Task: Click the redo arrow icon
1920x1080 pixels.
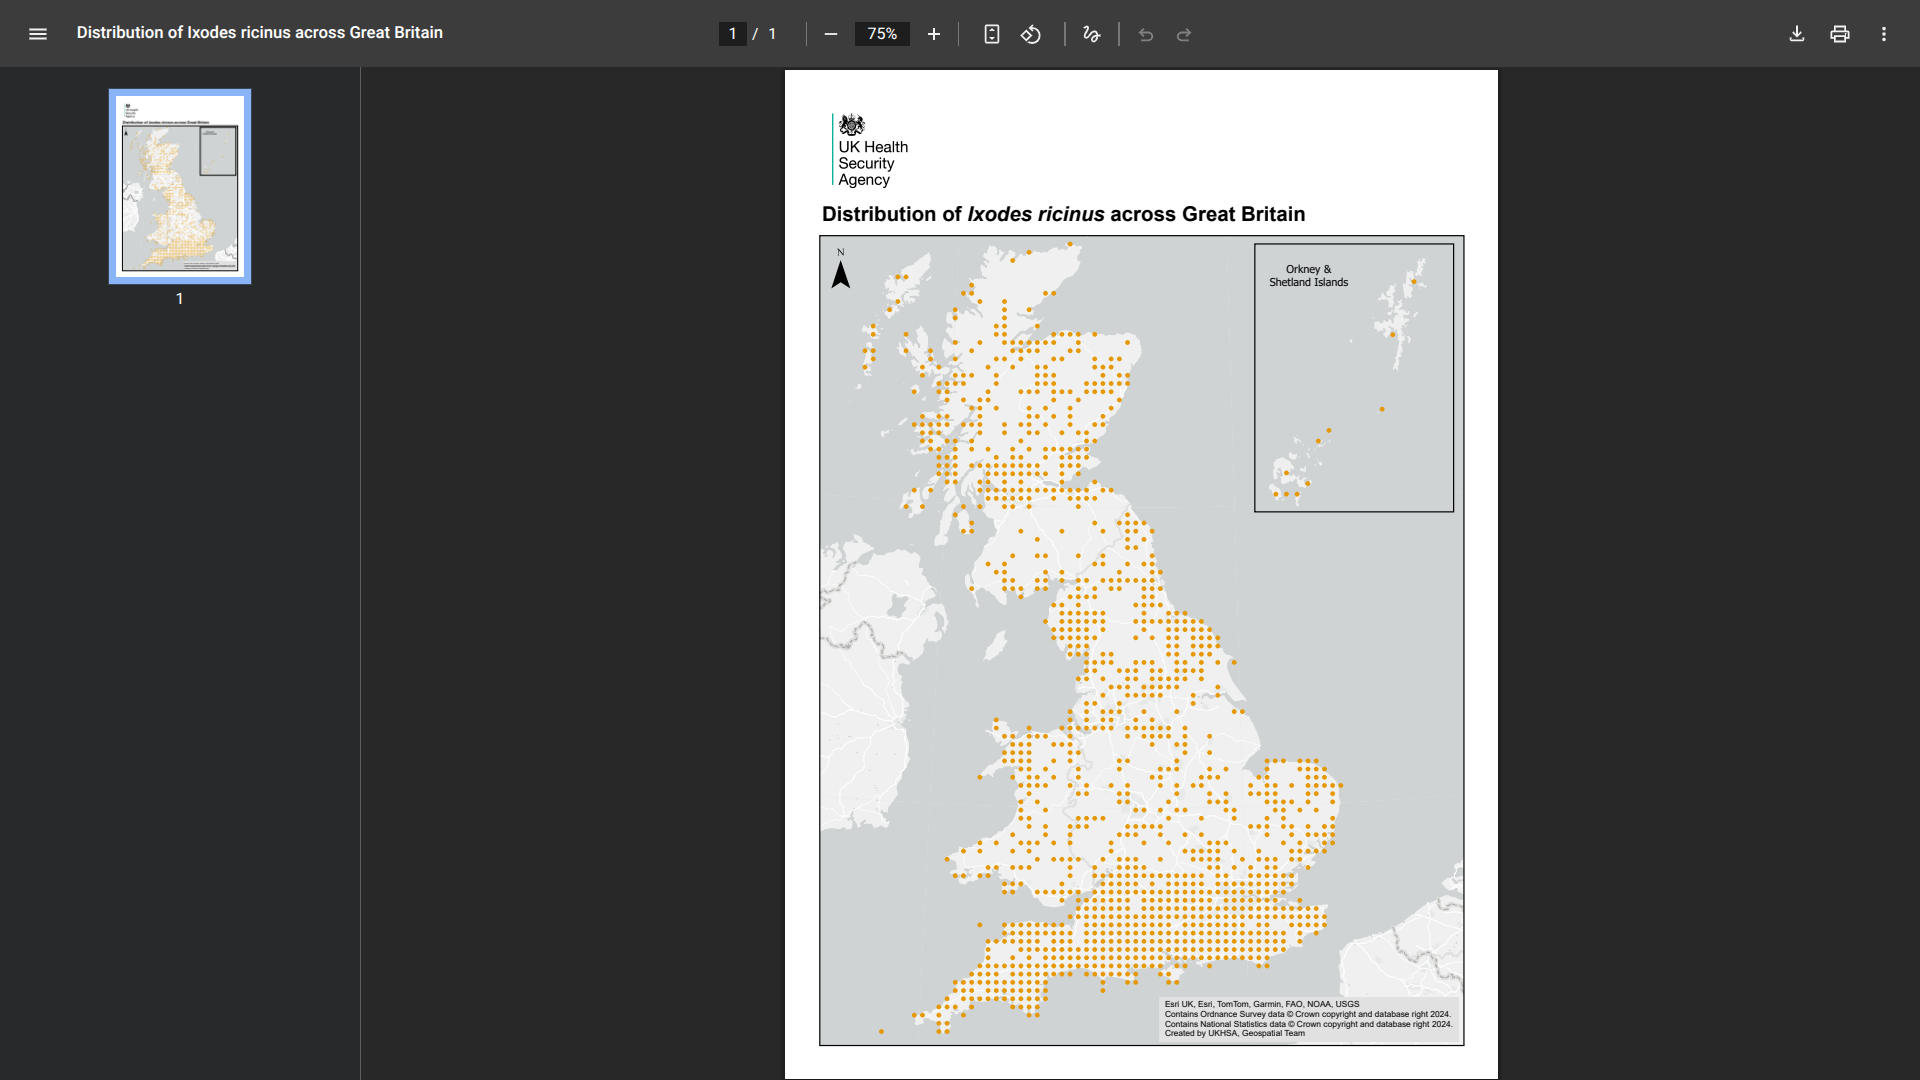Action: [1184, 35]
